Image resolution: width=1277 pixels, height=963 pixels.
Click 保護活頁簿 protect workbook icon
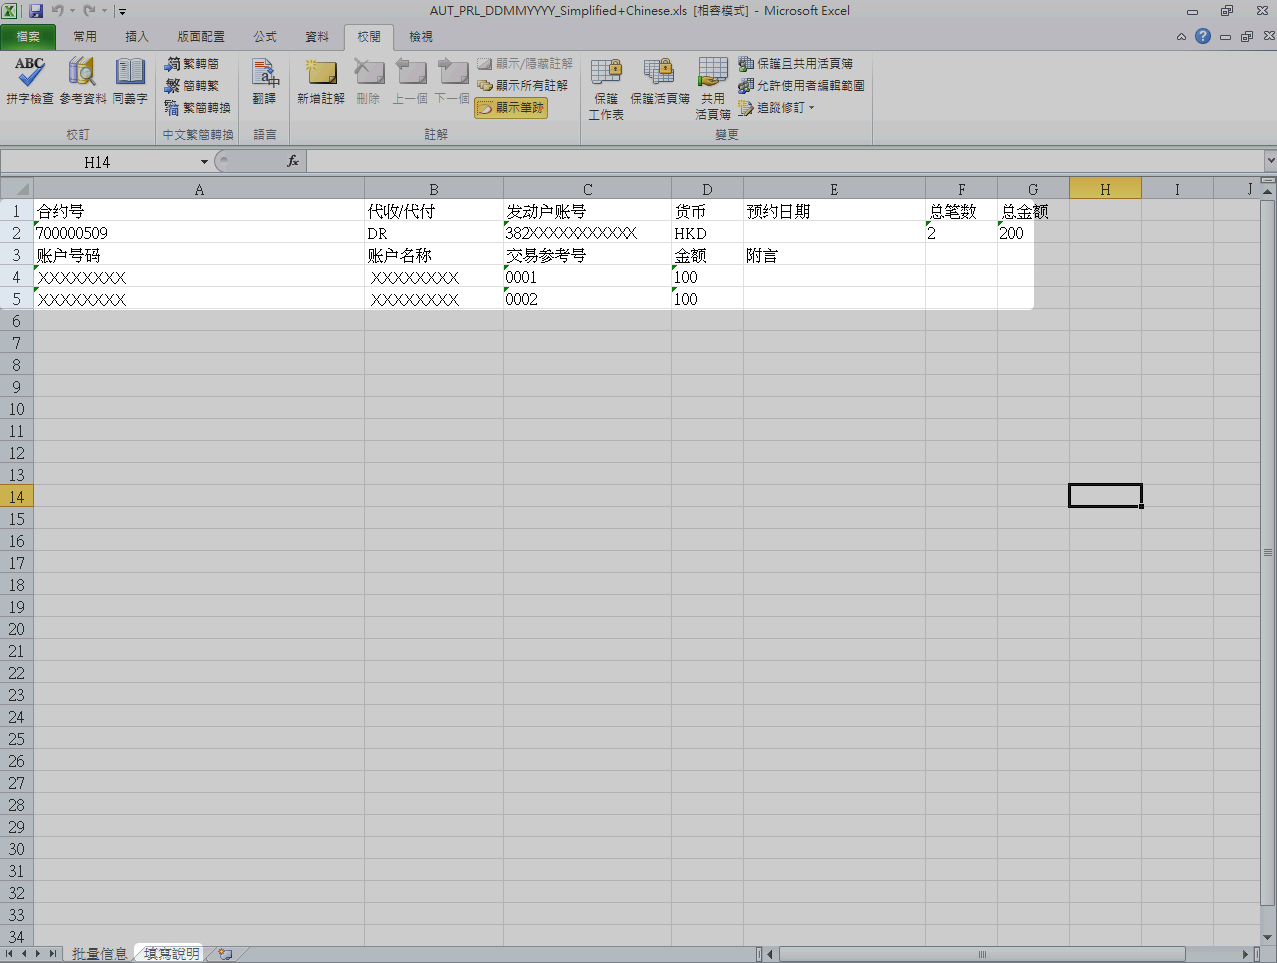pos(659,80)
